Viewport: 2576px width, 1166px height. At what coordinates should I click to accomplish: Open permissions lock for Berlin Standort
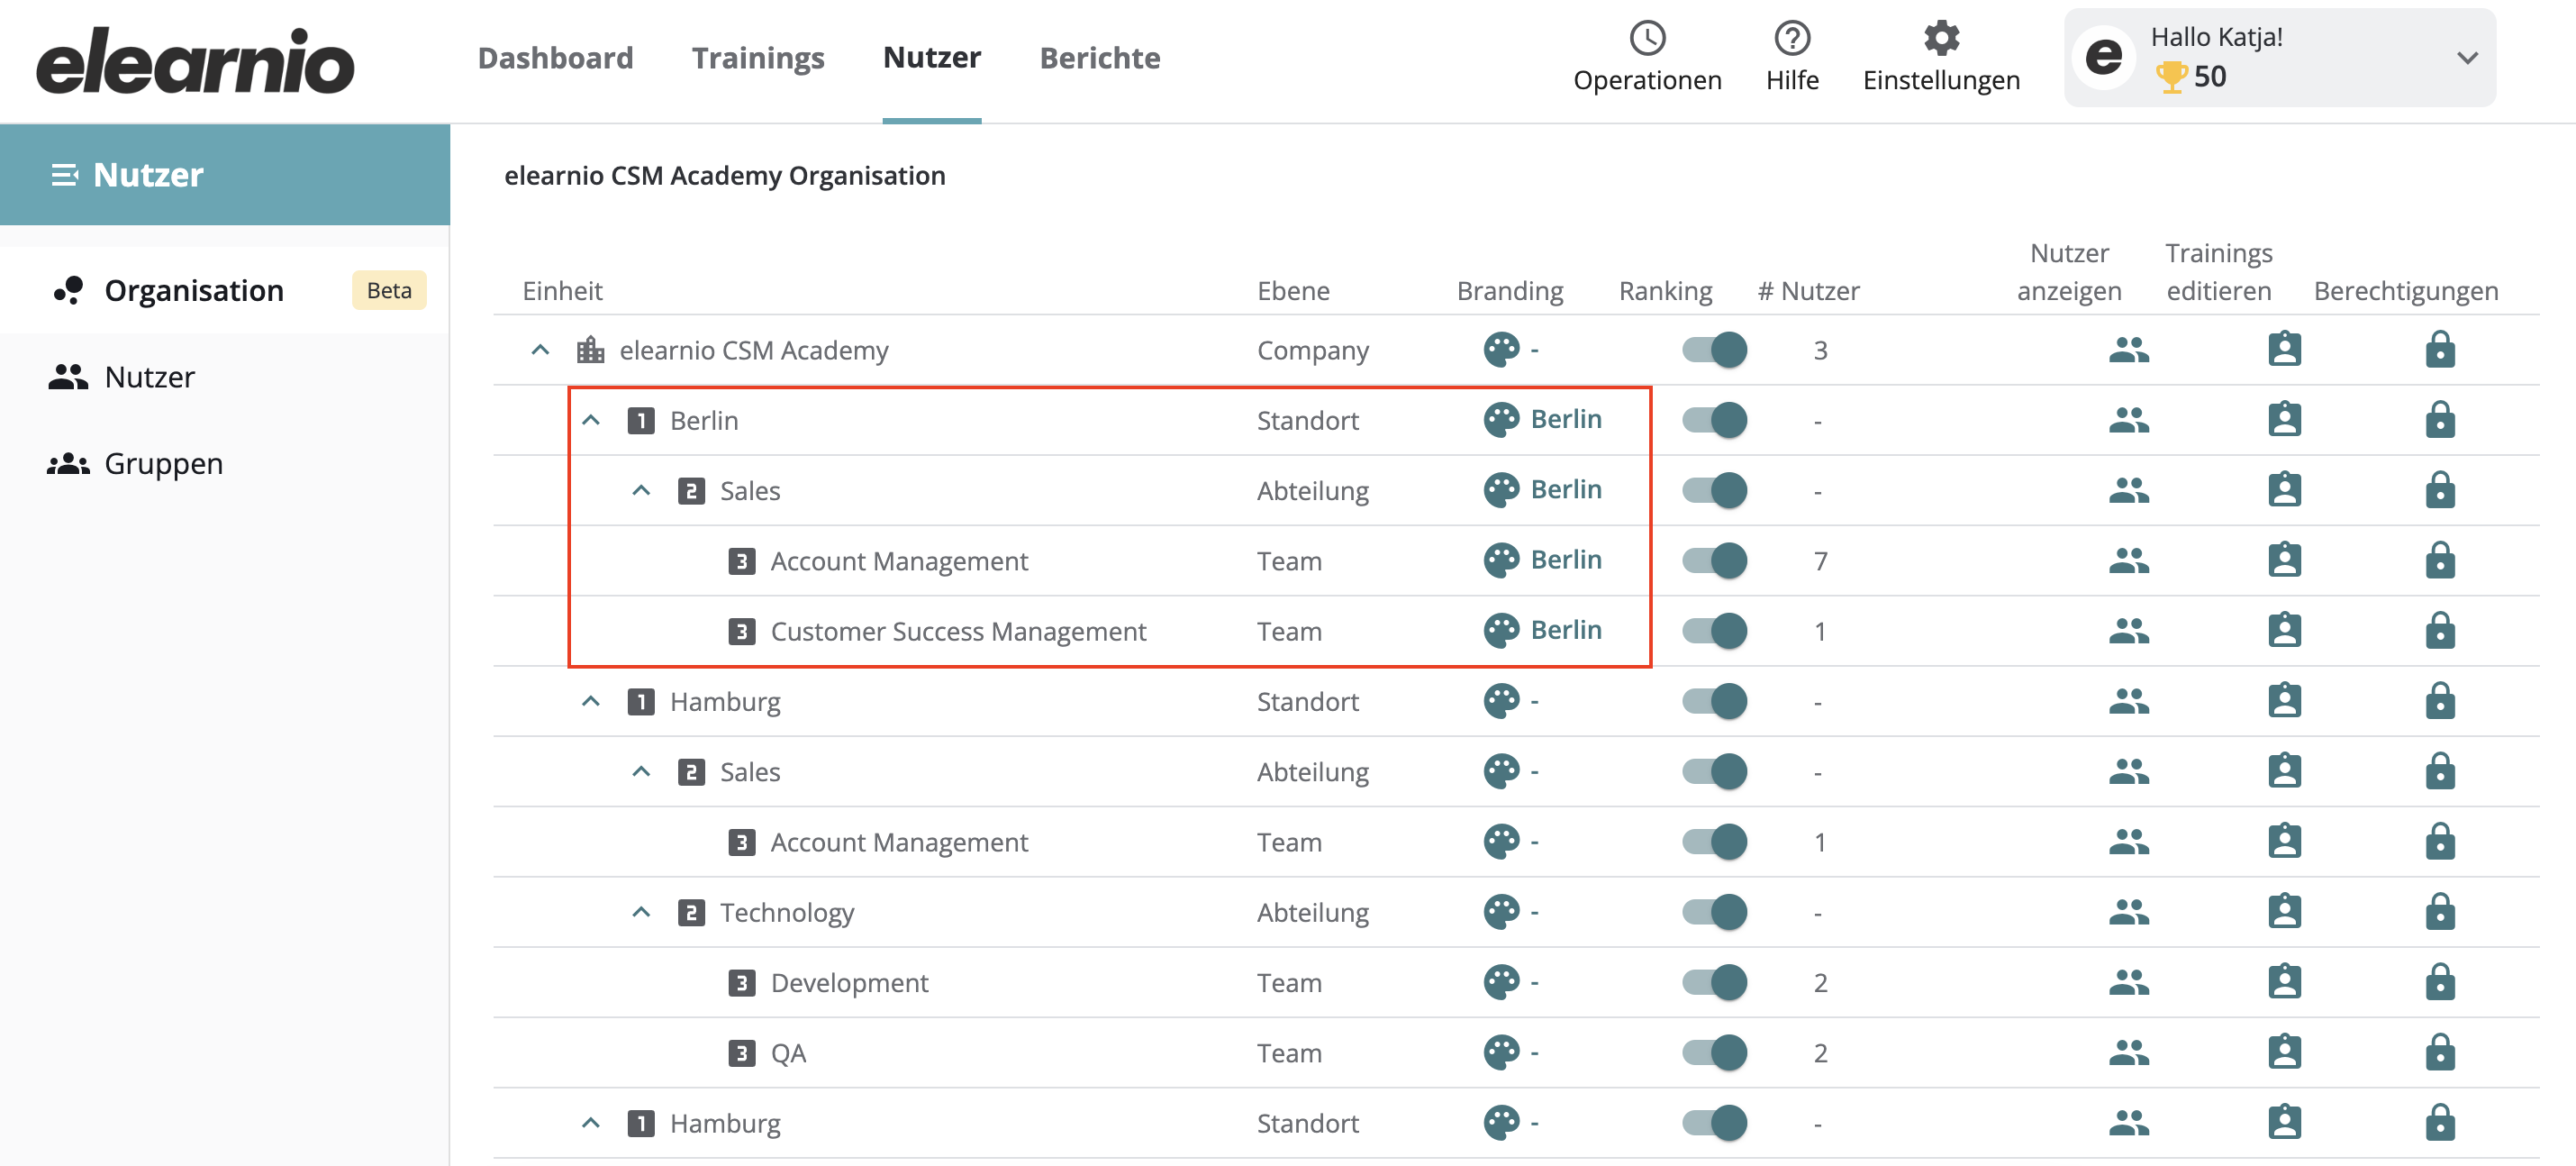coord(2440,420)
